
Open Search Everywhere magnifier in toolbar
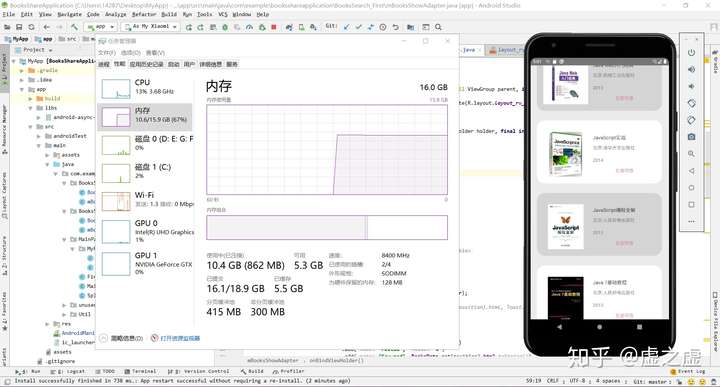pyautogui.click(x=439, y=27)
